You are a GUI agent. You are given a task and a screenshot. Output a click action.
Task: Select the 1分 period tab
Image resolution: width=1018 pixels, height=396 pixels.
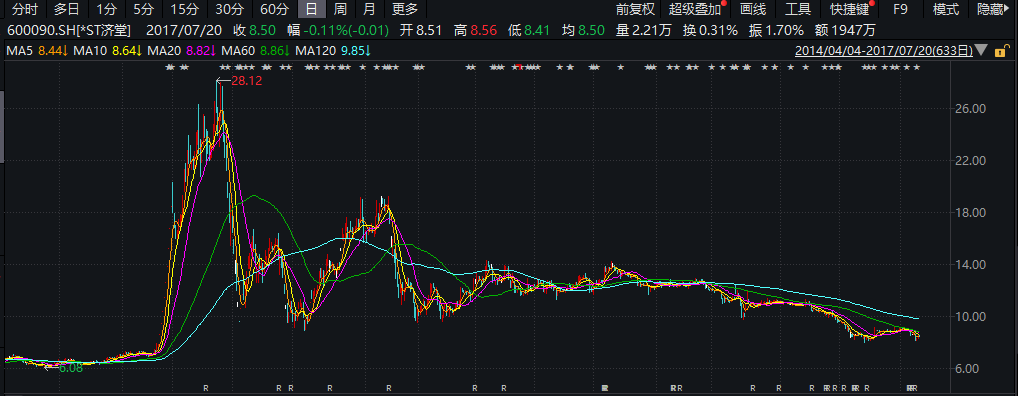point(106,9)
